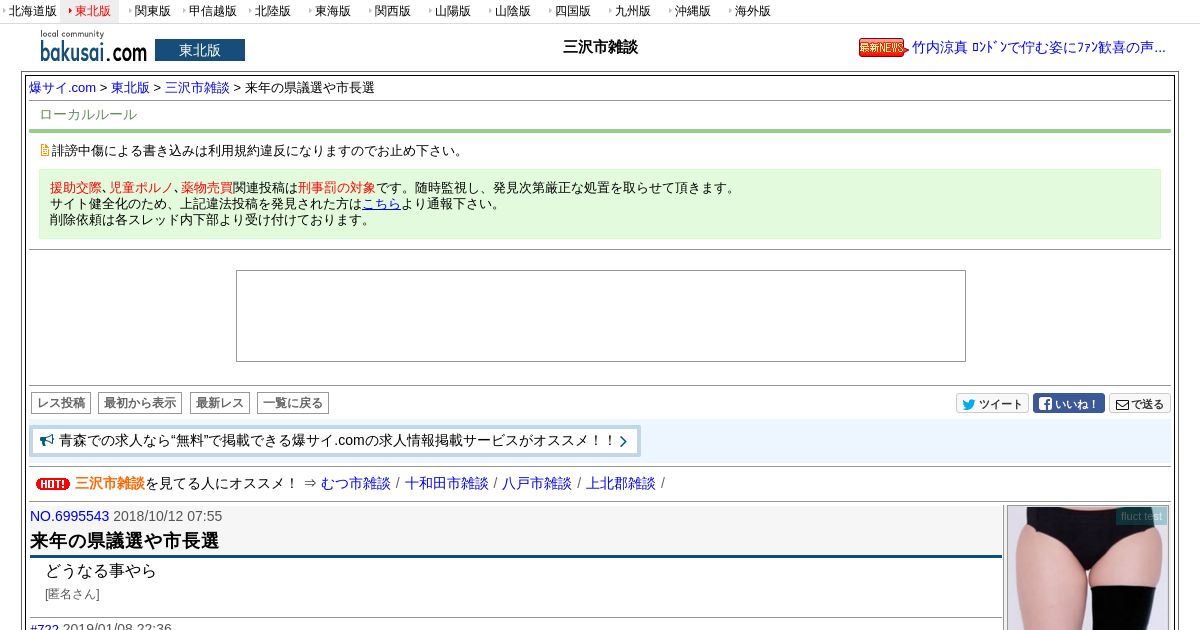Open 上北郡雑談 board link

(x=621, y=483)
